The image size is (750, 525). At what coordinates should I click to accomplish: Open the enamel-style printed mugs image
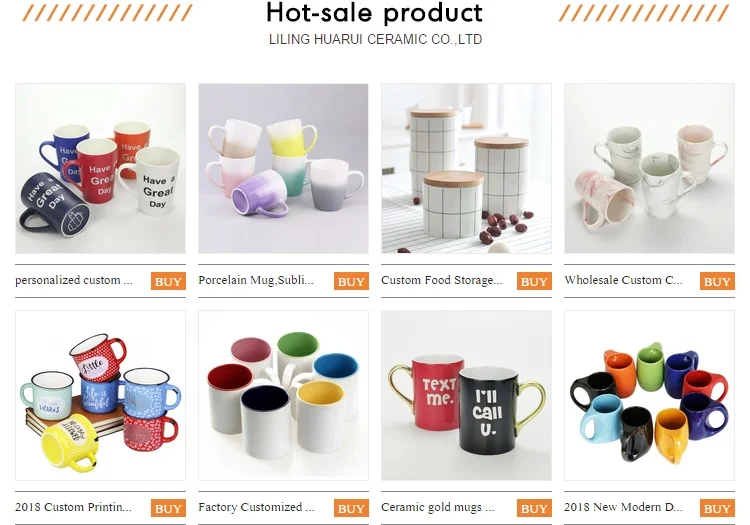pos(100,395)
